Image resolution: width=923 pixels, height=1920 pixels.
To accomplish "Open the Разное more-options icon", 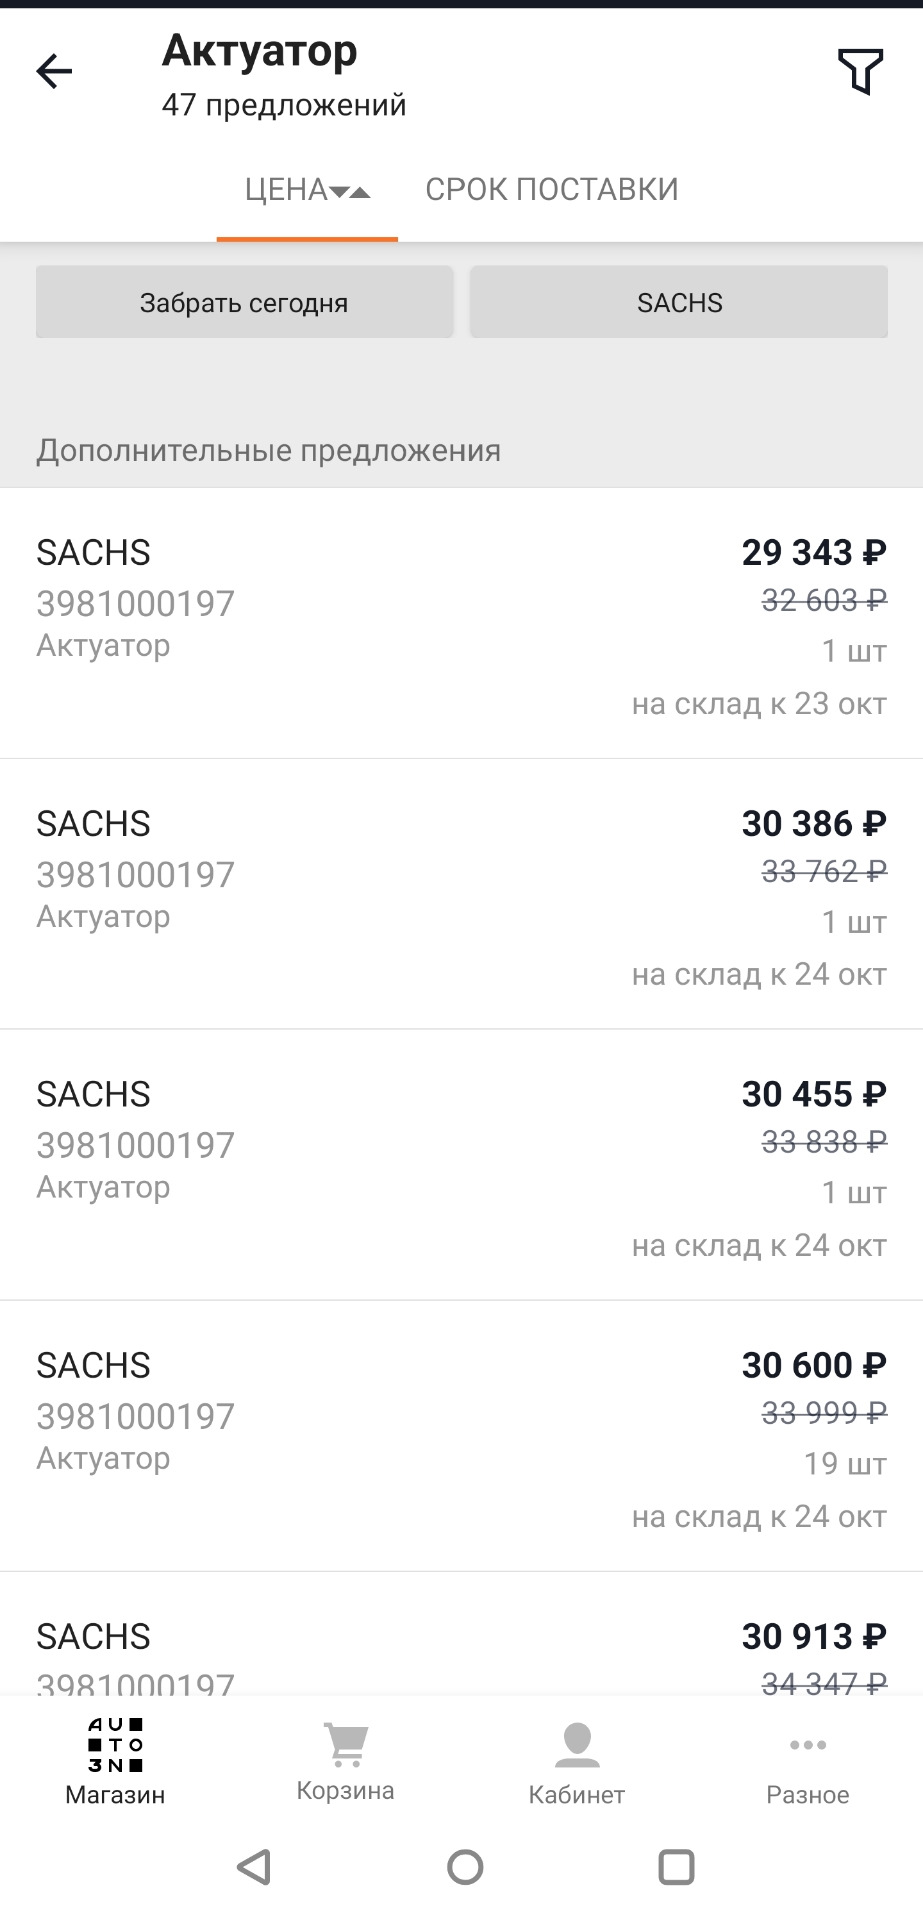I will 807,1746.
